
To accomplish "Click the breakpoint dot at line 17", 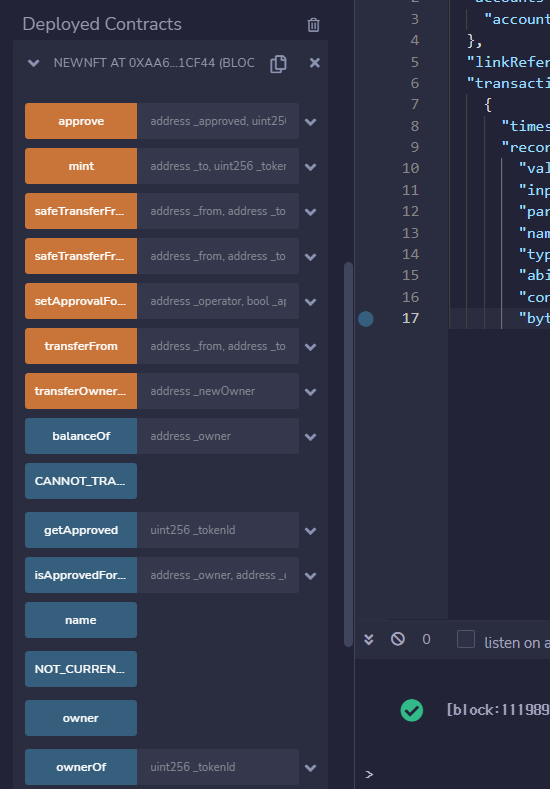I will coord(366,319).
